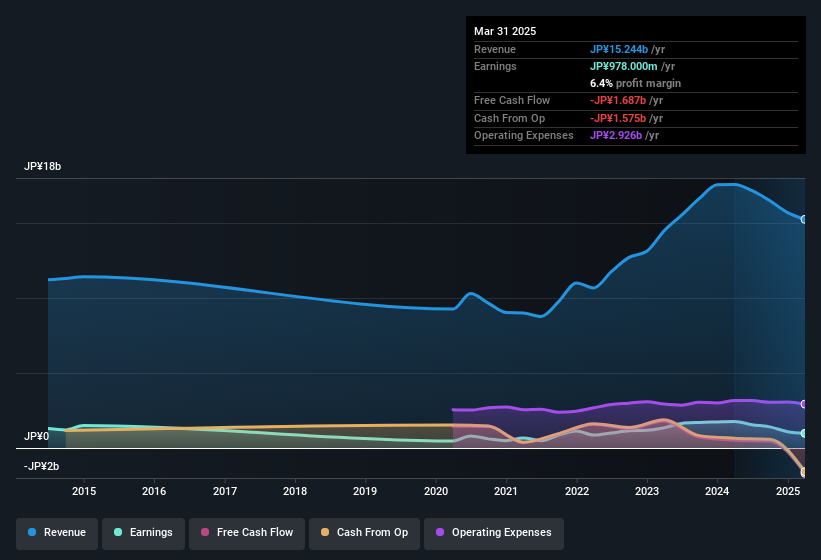Click the 2019 x-axis label
This screenshot has height=560, width=821.
coord(365,491)
